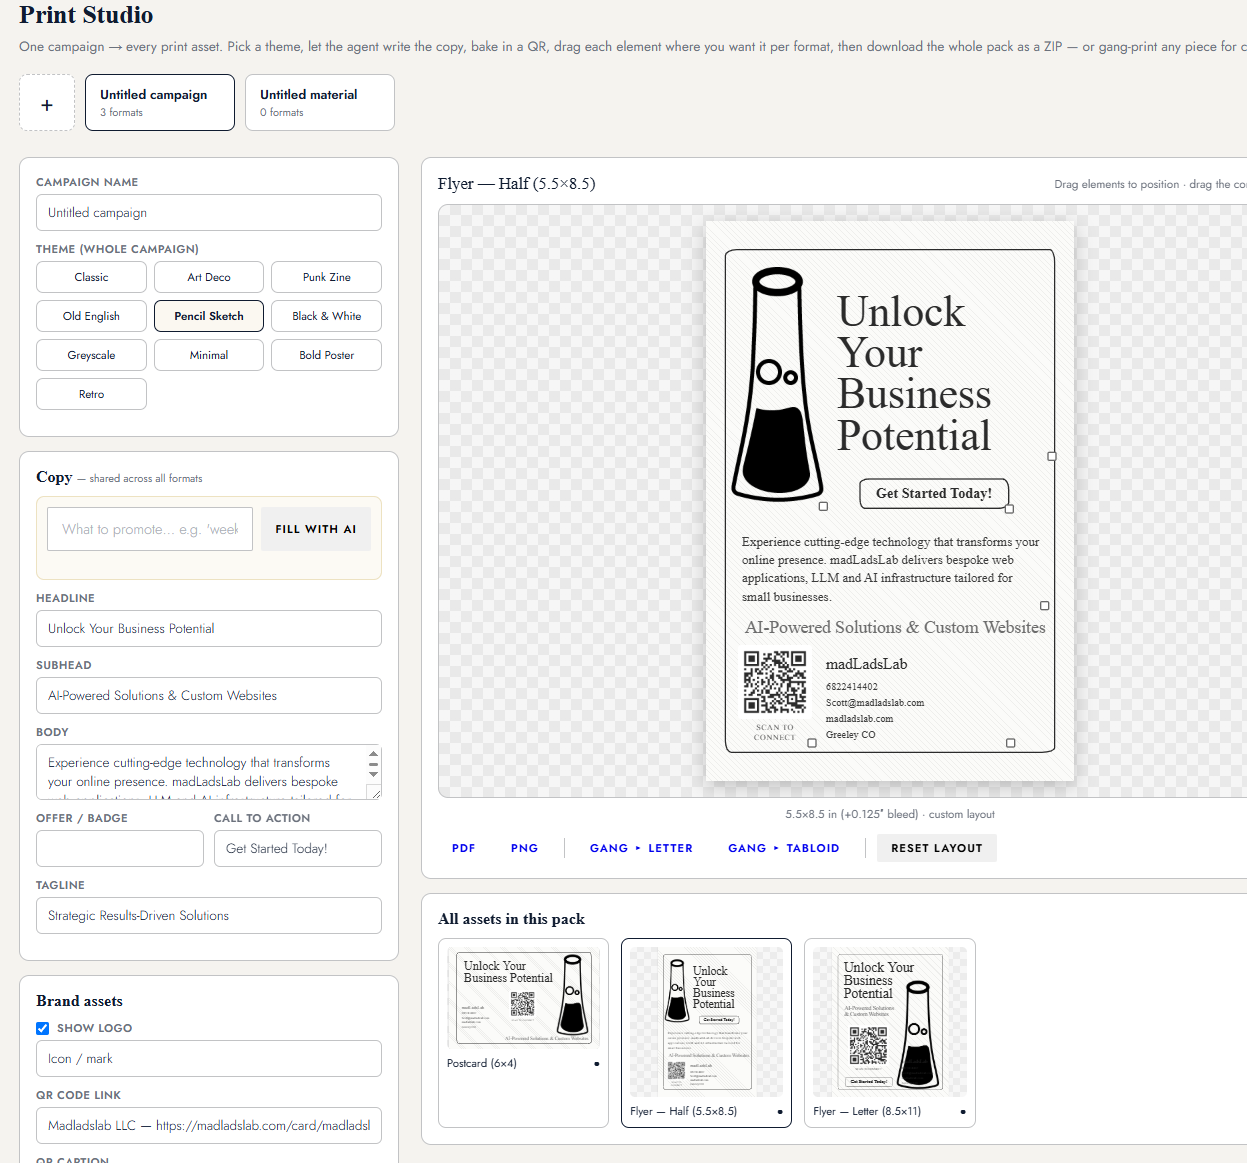Focus the empty Offer / Badge field
The width and height of the screenshot is (1247, 1163).
coord(120,849)
